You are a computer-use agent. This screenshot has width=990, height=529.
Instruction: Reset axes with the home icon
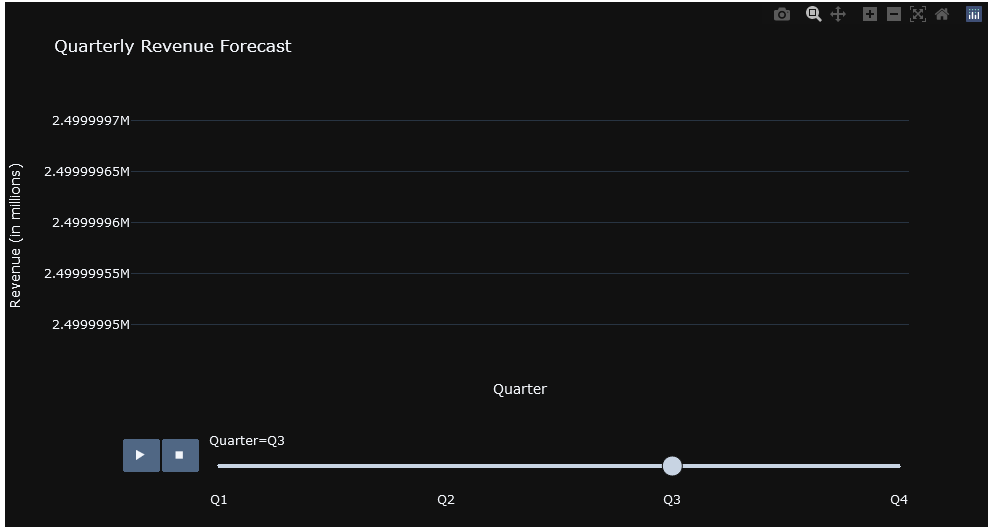pyautogui.click(x=942, y=15)
